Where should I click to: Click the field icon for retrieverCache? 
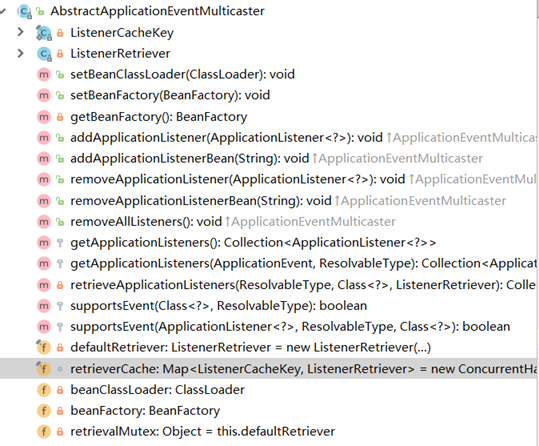pyautogui.click(x=44, y=369)
